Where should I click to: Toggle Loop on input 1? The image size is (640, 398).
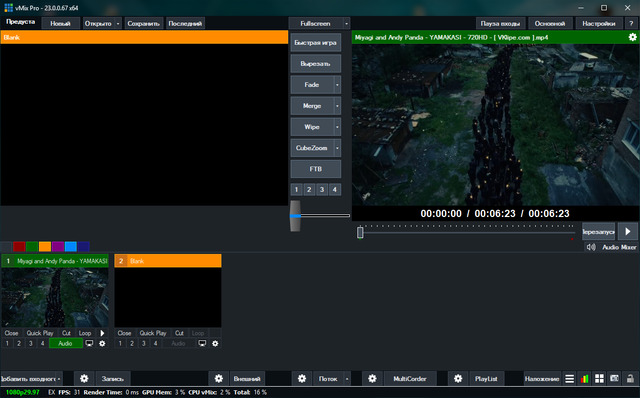[85, 333]
